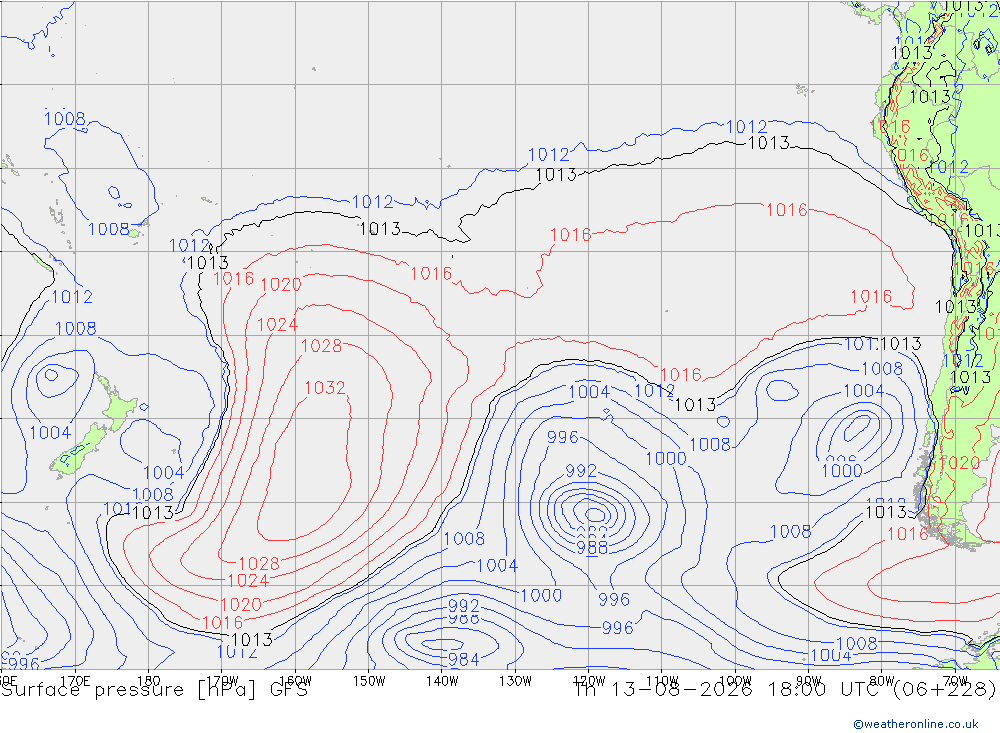Click the weatheronline.co.uk copyright link
This screenshot has height=733, width=1000.
pyautogui.click(x=916, y=724)
